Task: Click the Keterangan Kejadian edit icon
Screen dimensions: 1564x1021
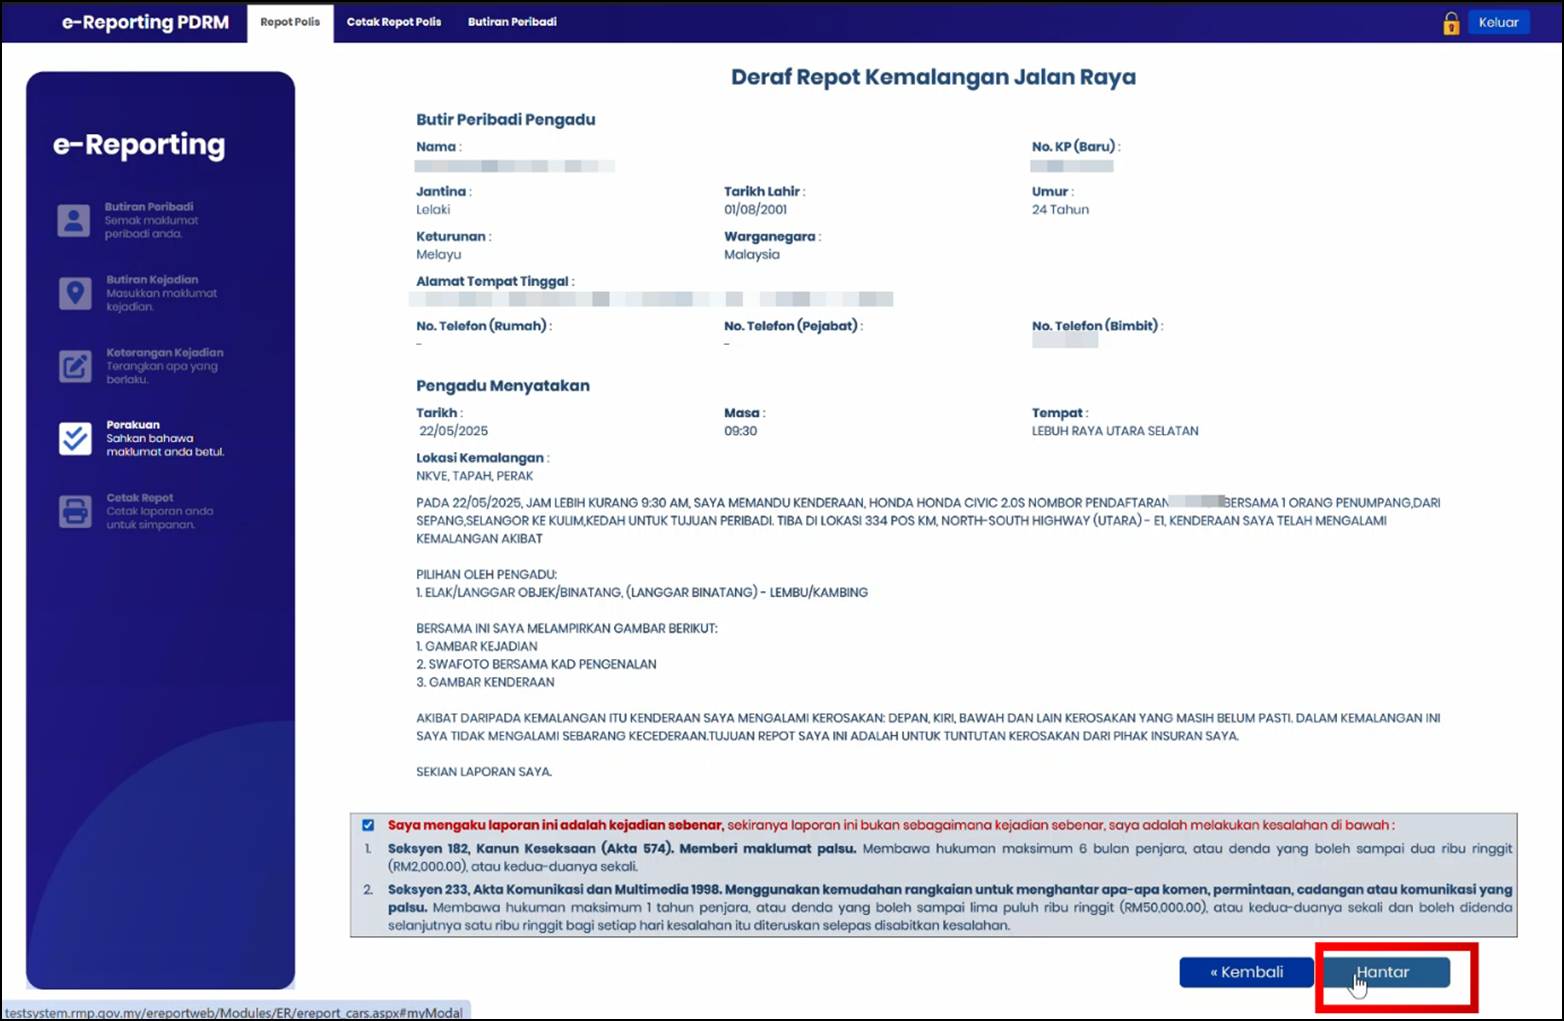Action: [74, 366]
